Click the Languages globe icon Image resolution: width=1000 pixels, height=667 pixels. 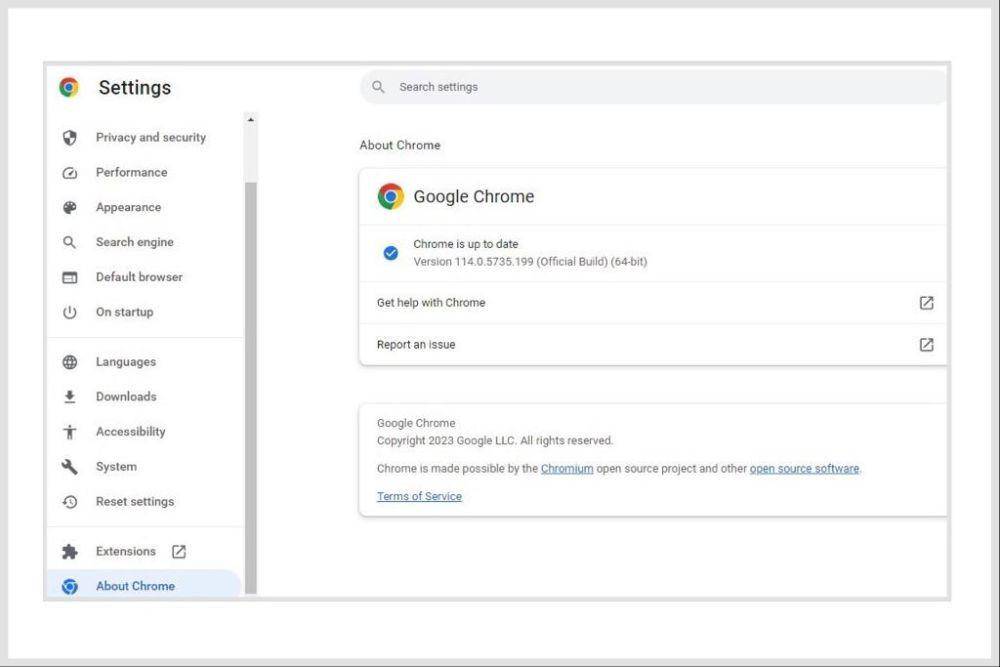70,362
